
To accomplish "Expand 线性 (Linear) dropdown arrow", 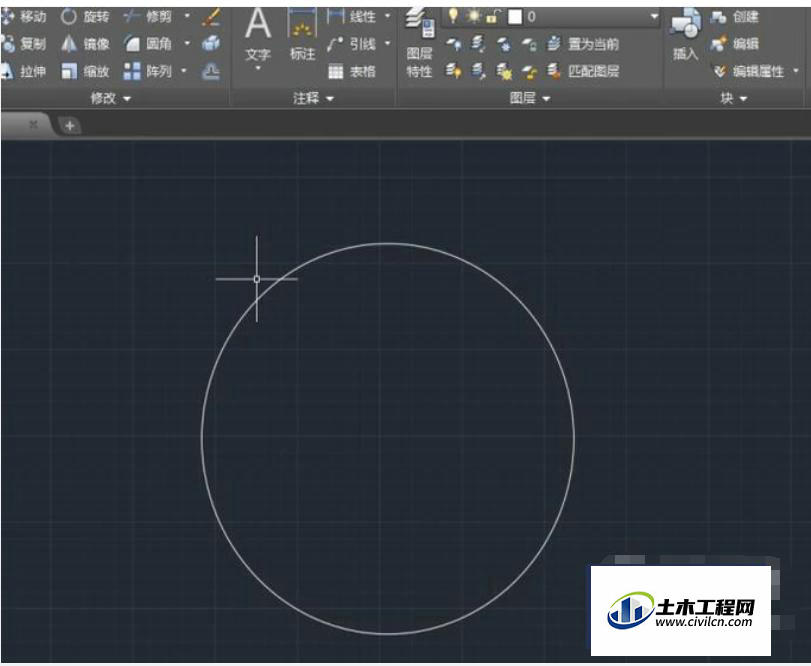I will 387,16.
